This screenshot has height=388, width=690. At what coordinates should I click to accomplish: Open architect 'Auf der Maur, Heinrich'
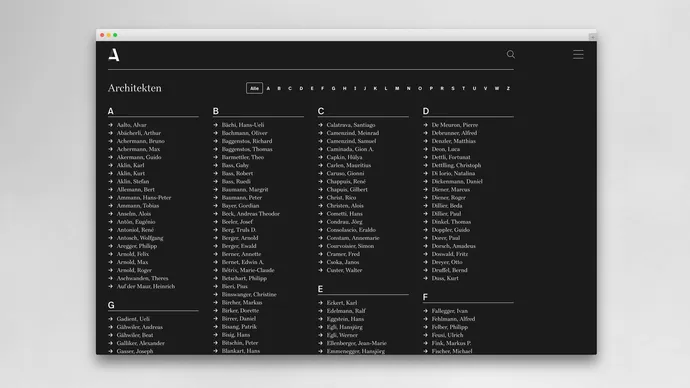(x=146, y=286)
